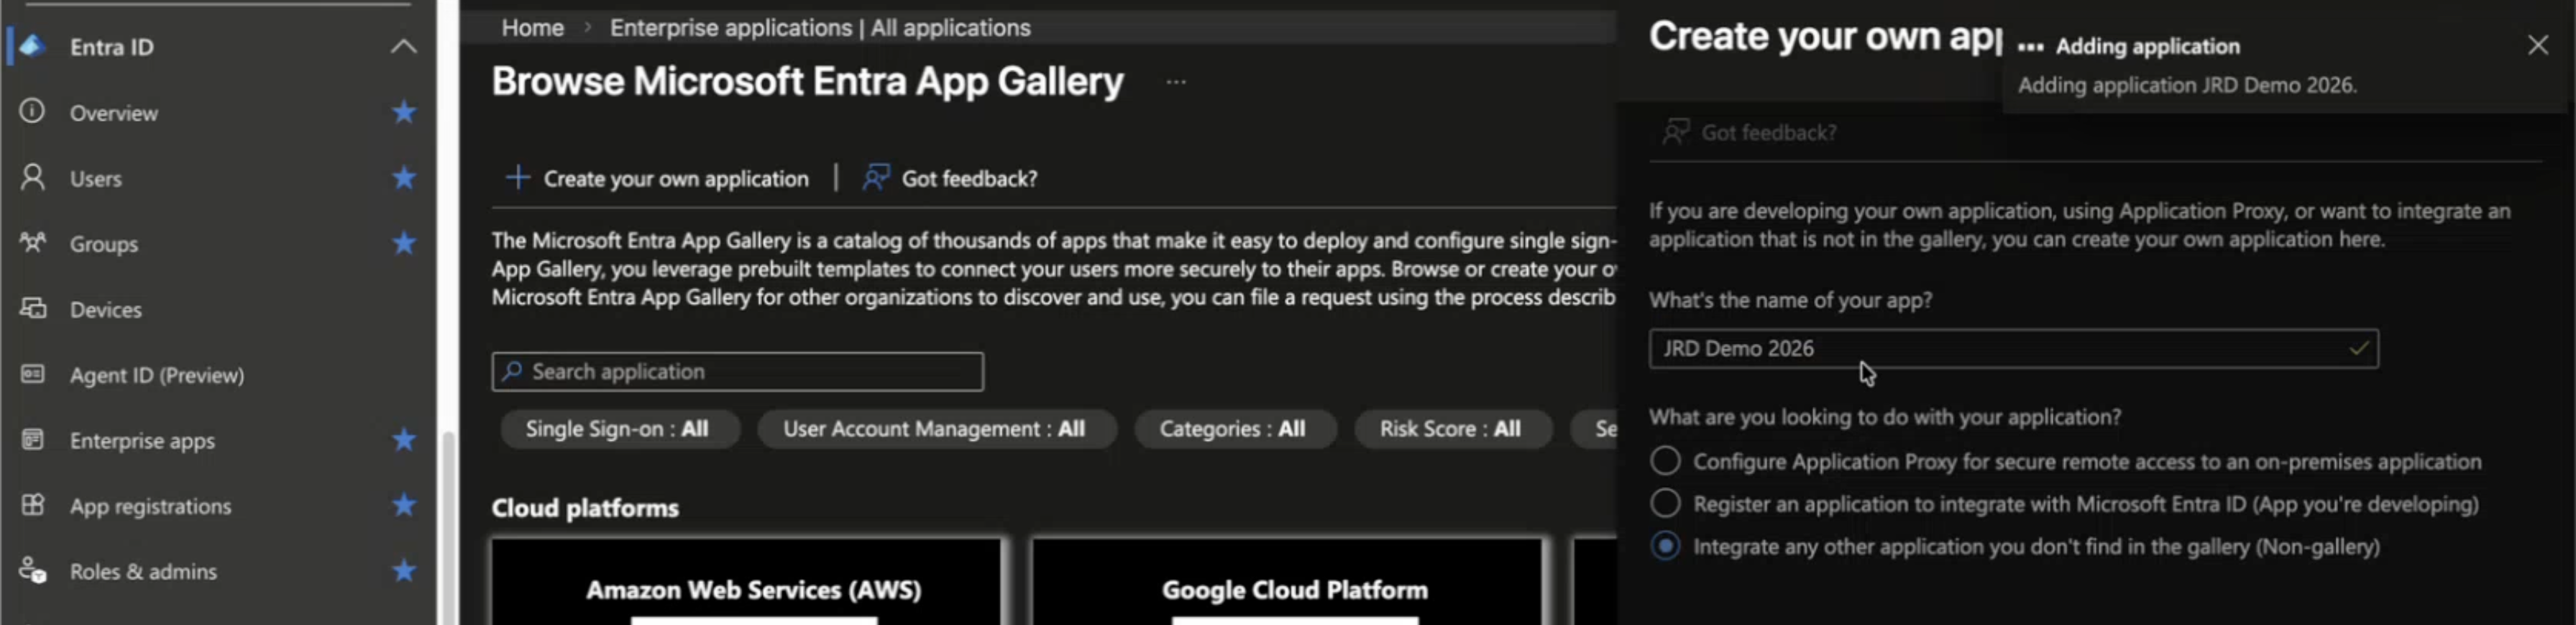Open the Risk Score filter

(x=1452, y=429)
